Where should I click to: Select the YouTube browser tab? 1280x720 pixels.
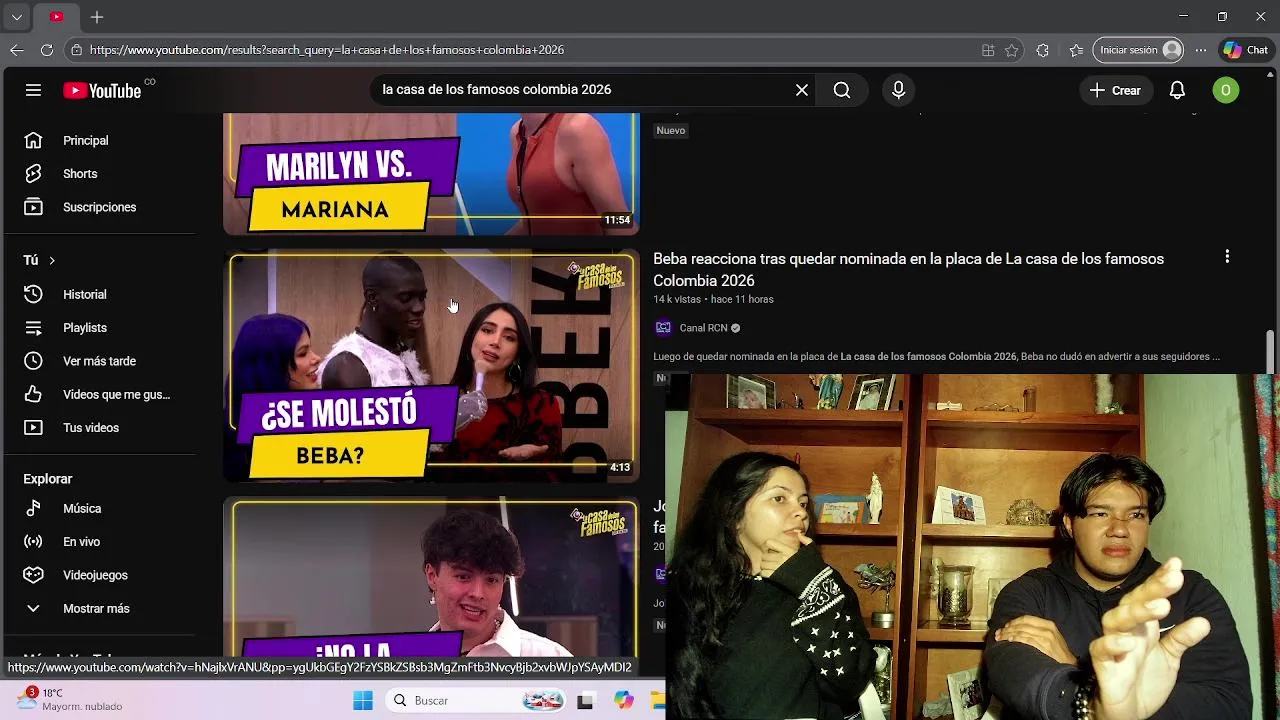coord(56,17)
